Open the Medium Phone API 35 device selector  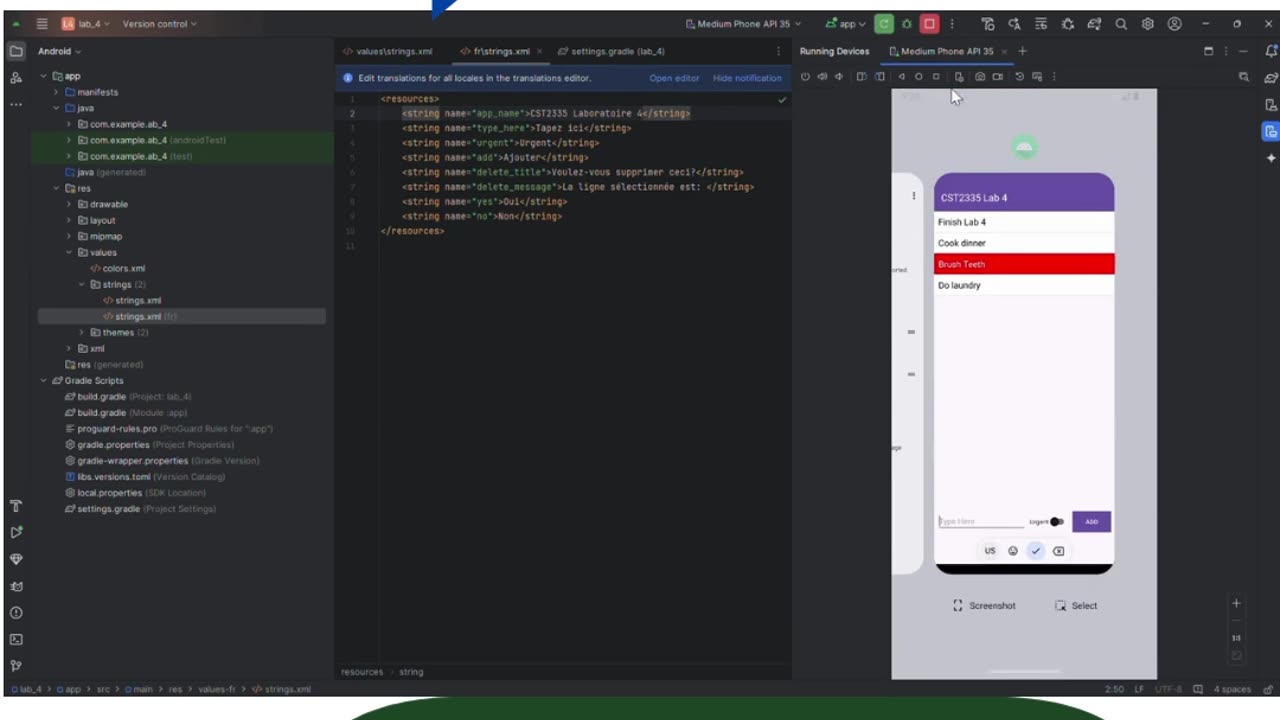(x=743, y=24)
